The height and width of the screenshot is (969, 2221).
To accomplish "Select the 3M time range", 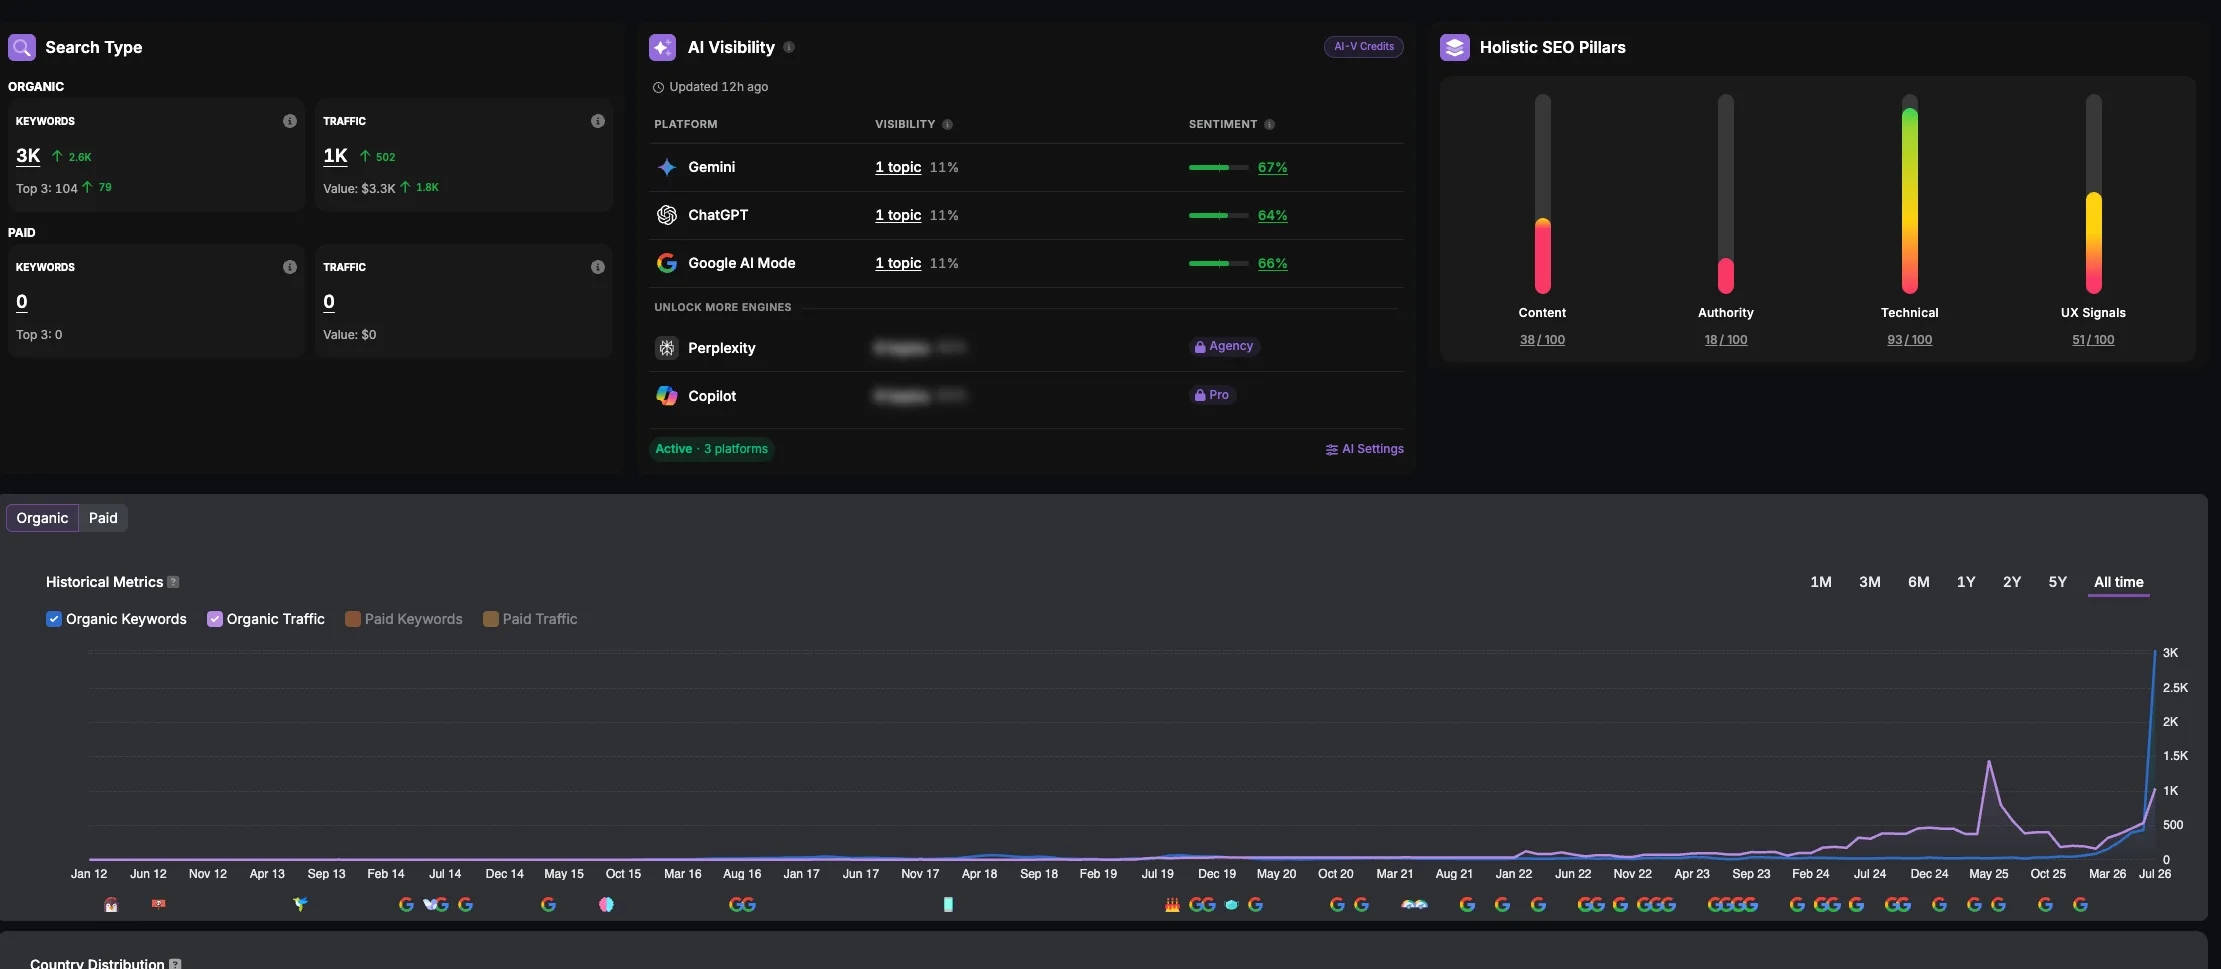I will (x=1870, y=582).
